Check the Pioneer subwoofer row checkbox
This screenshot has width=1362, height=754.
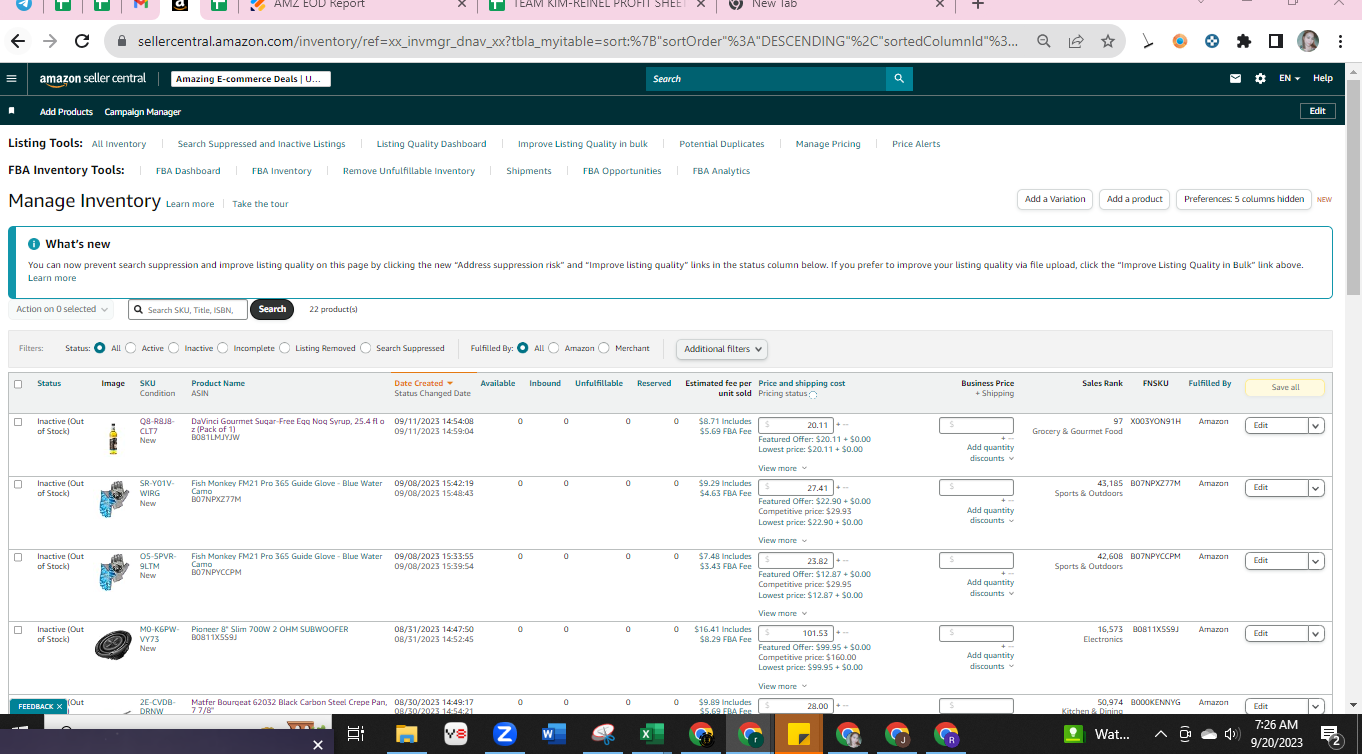click(18, 630)
